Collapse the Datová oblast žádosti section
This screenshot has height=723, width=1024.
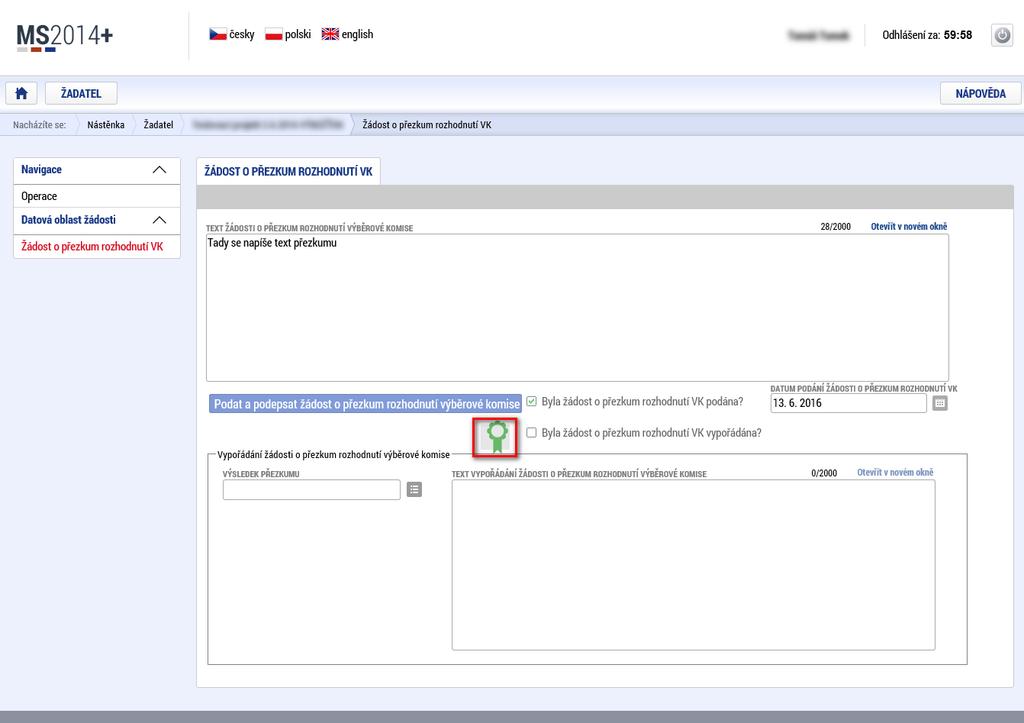click(x=159, y=220)
